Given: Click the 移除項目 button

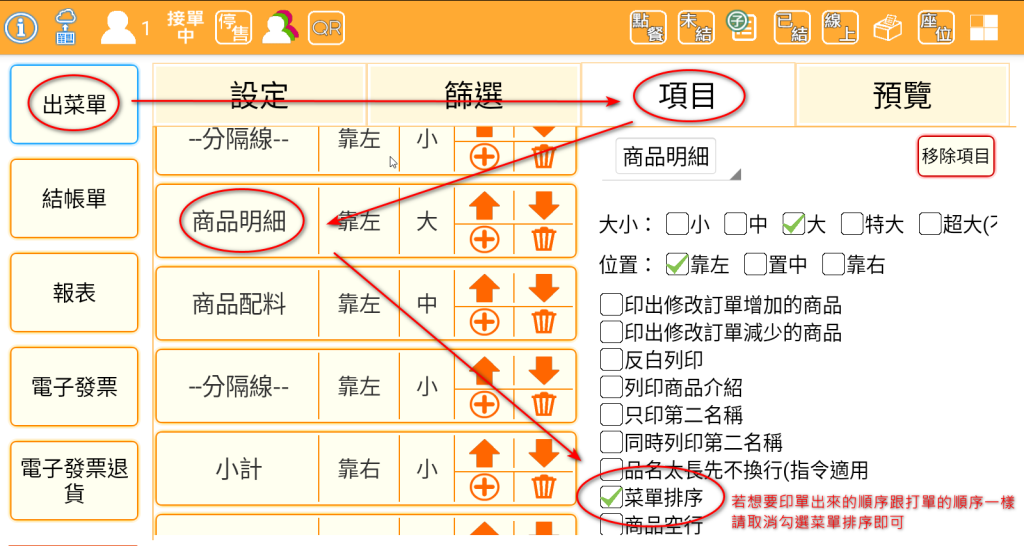Looking at the screenshot, I should pyautogui.click(x=956, y=156).
